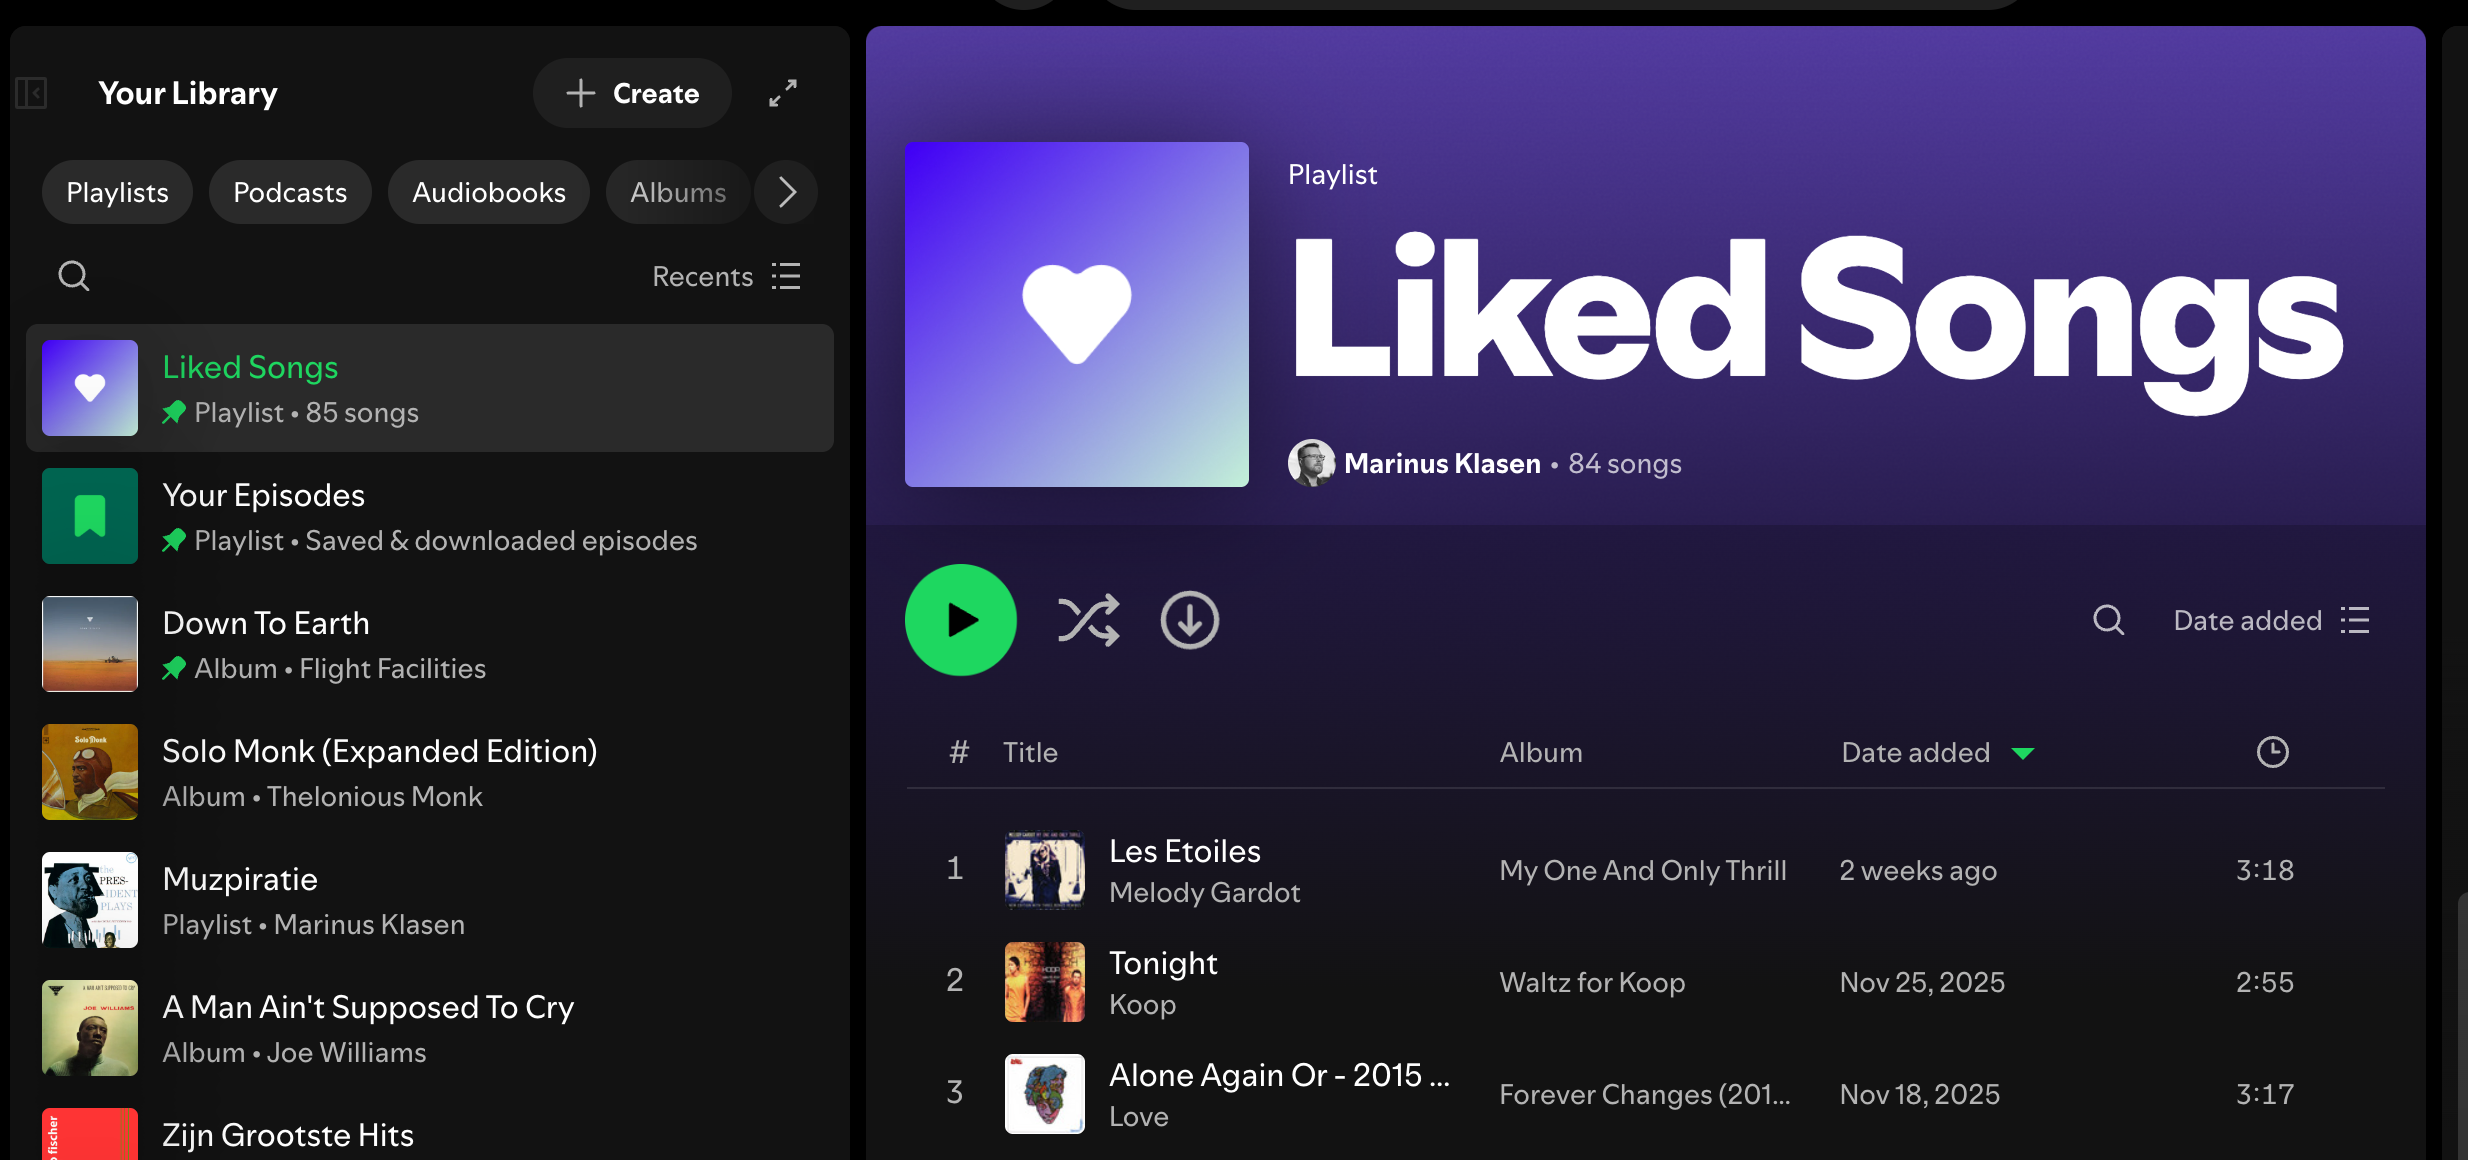Image resolution: width=2468 pixels, height=1160 pixels.
Task: Toggle shuffle for Liked Songs
Action: click(1088, 620)
